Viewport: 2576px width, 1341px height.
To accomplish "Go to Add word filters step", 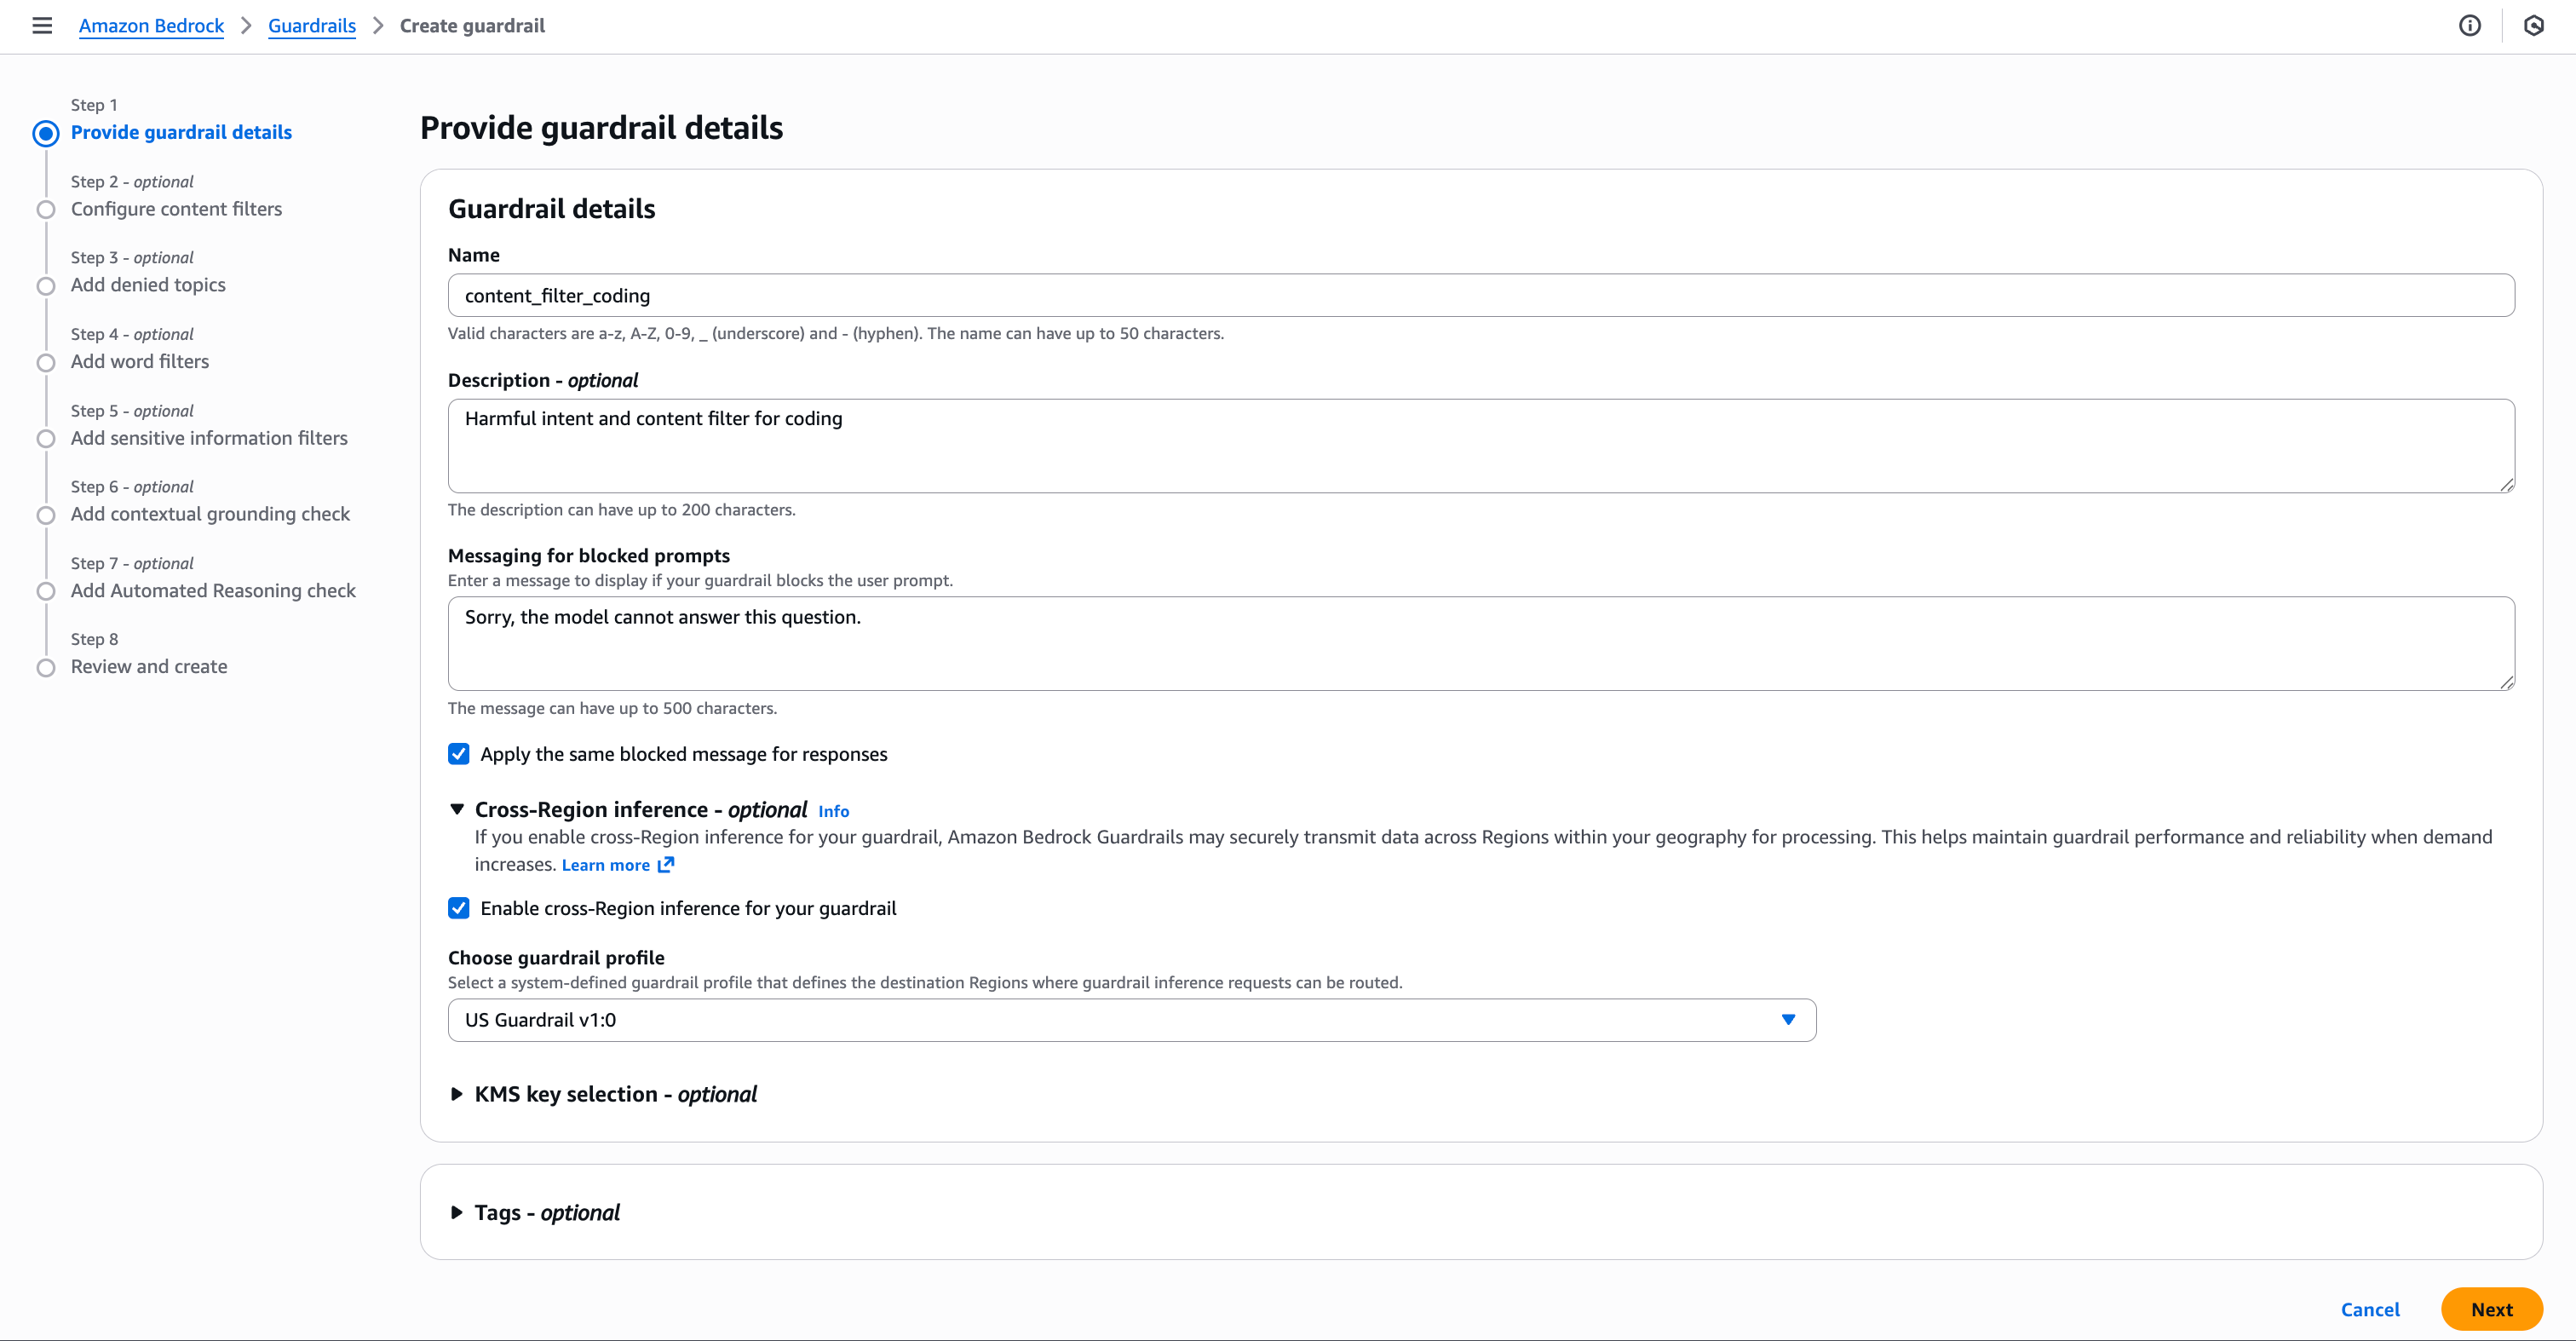I will (x=140, y=362).
